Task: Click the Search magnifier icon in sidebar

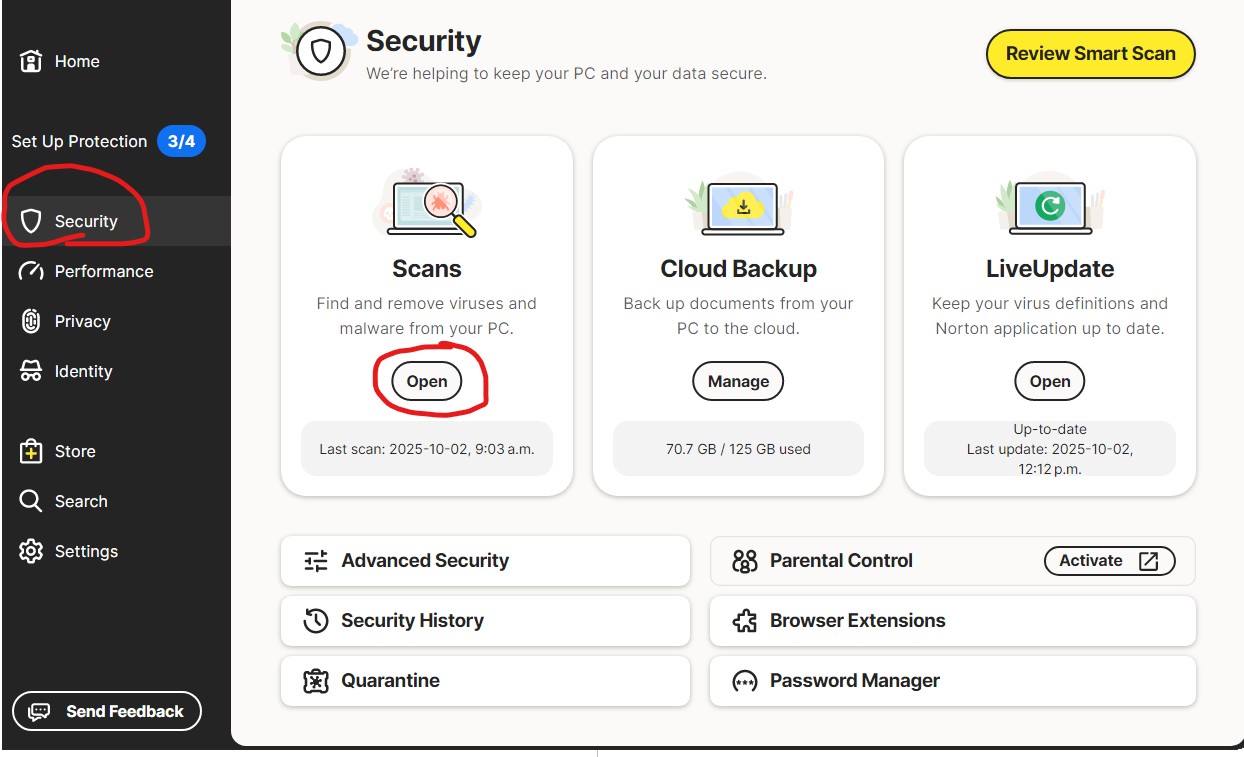Action: coord(31,501)
